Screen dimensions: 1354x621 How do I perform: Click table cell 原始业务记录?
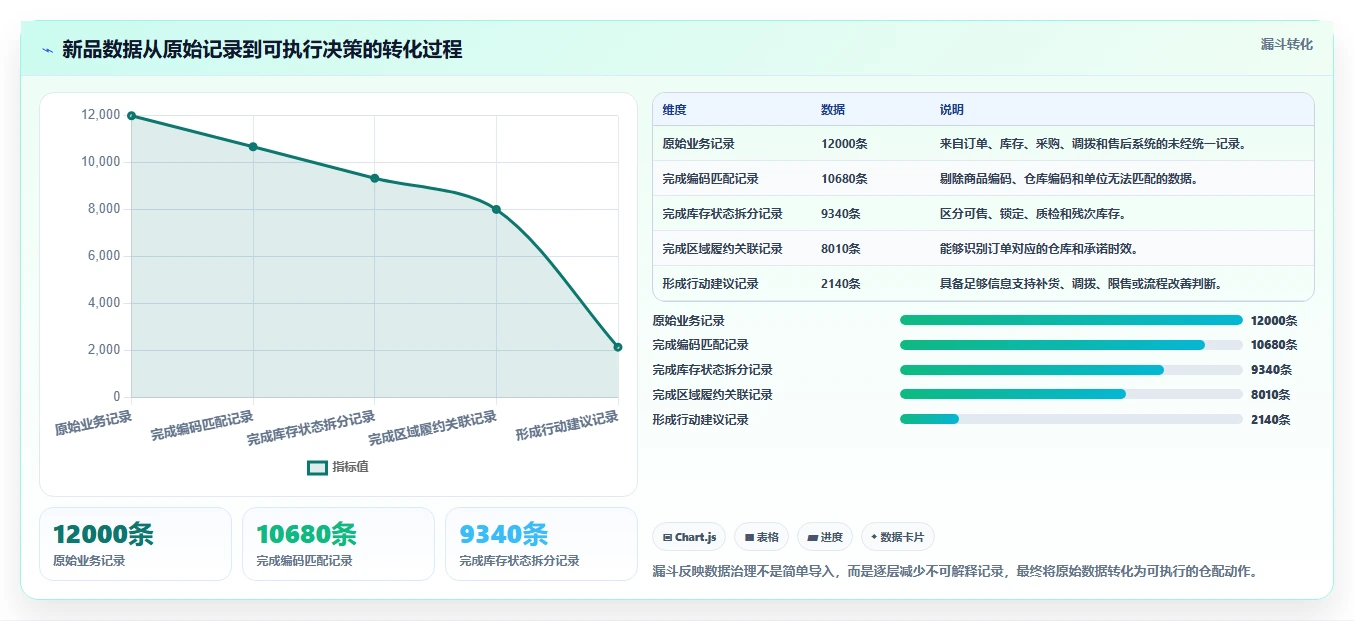[x=698, y=144]
